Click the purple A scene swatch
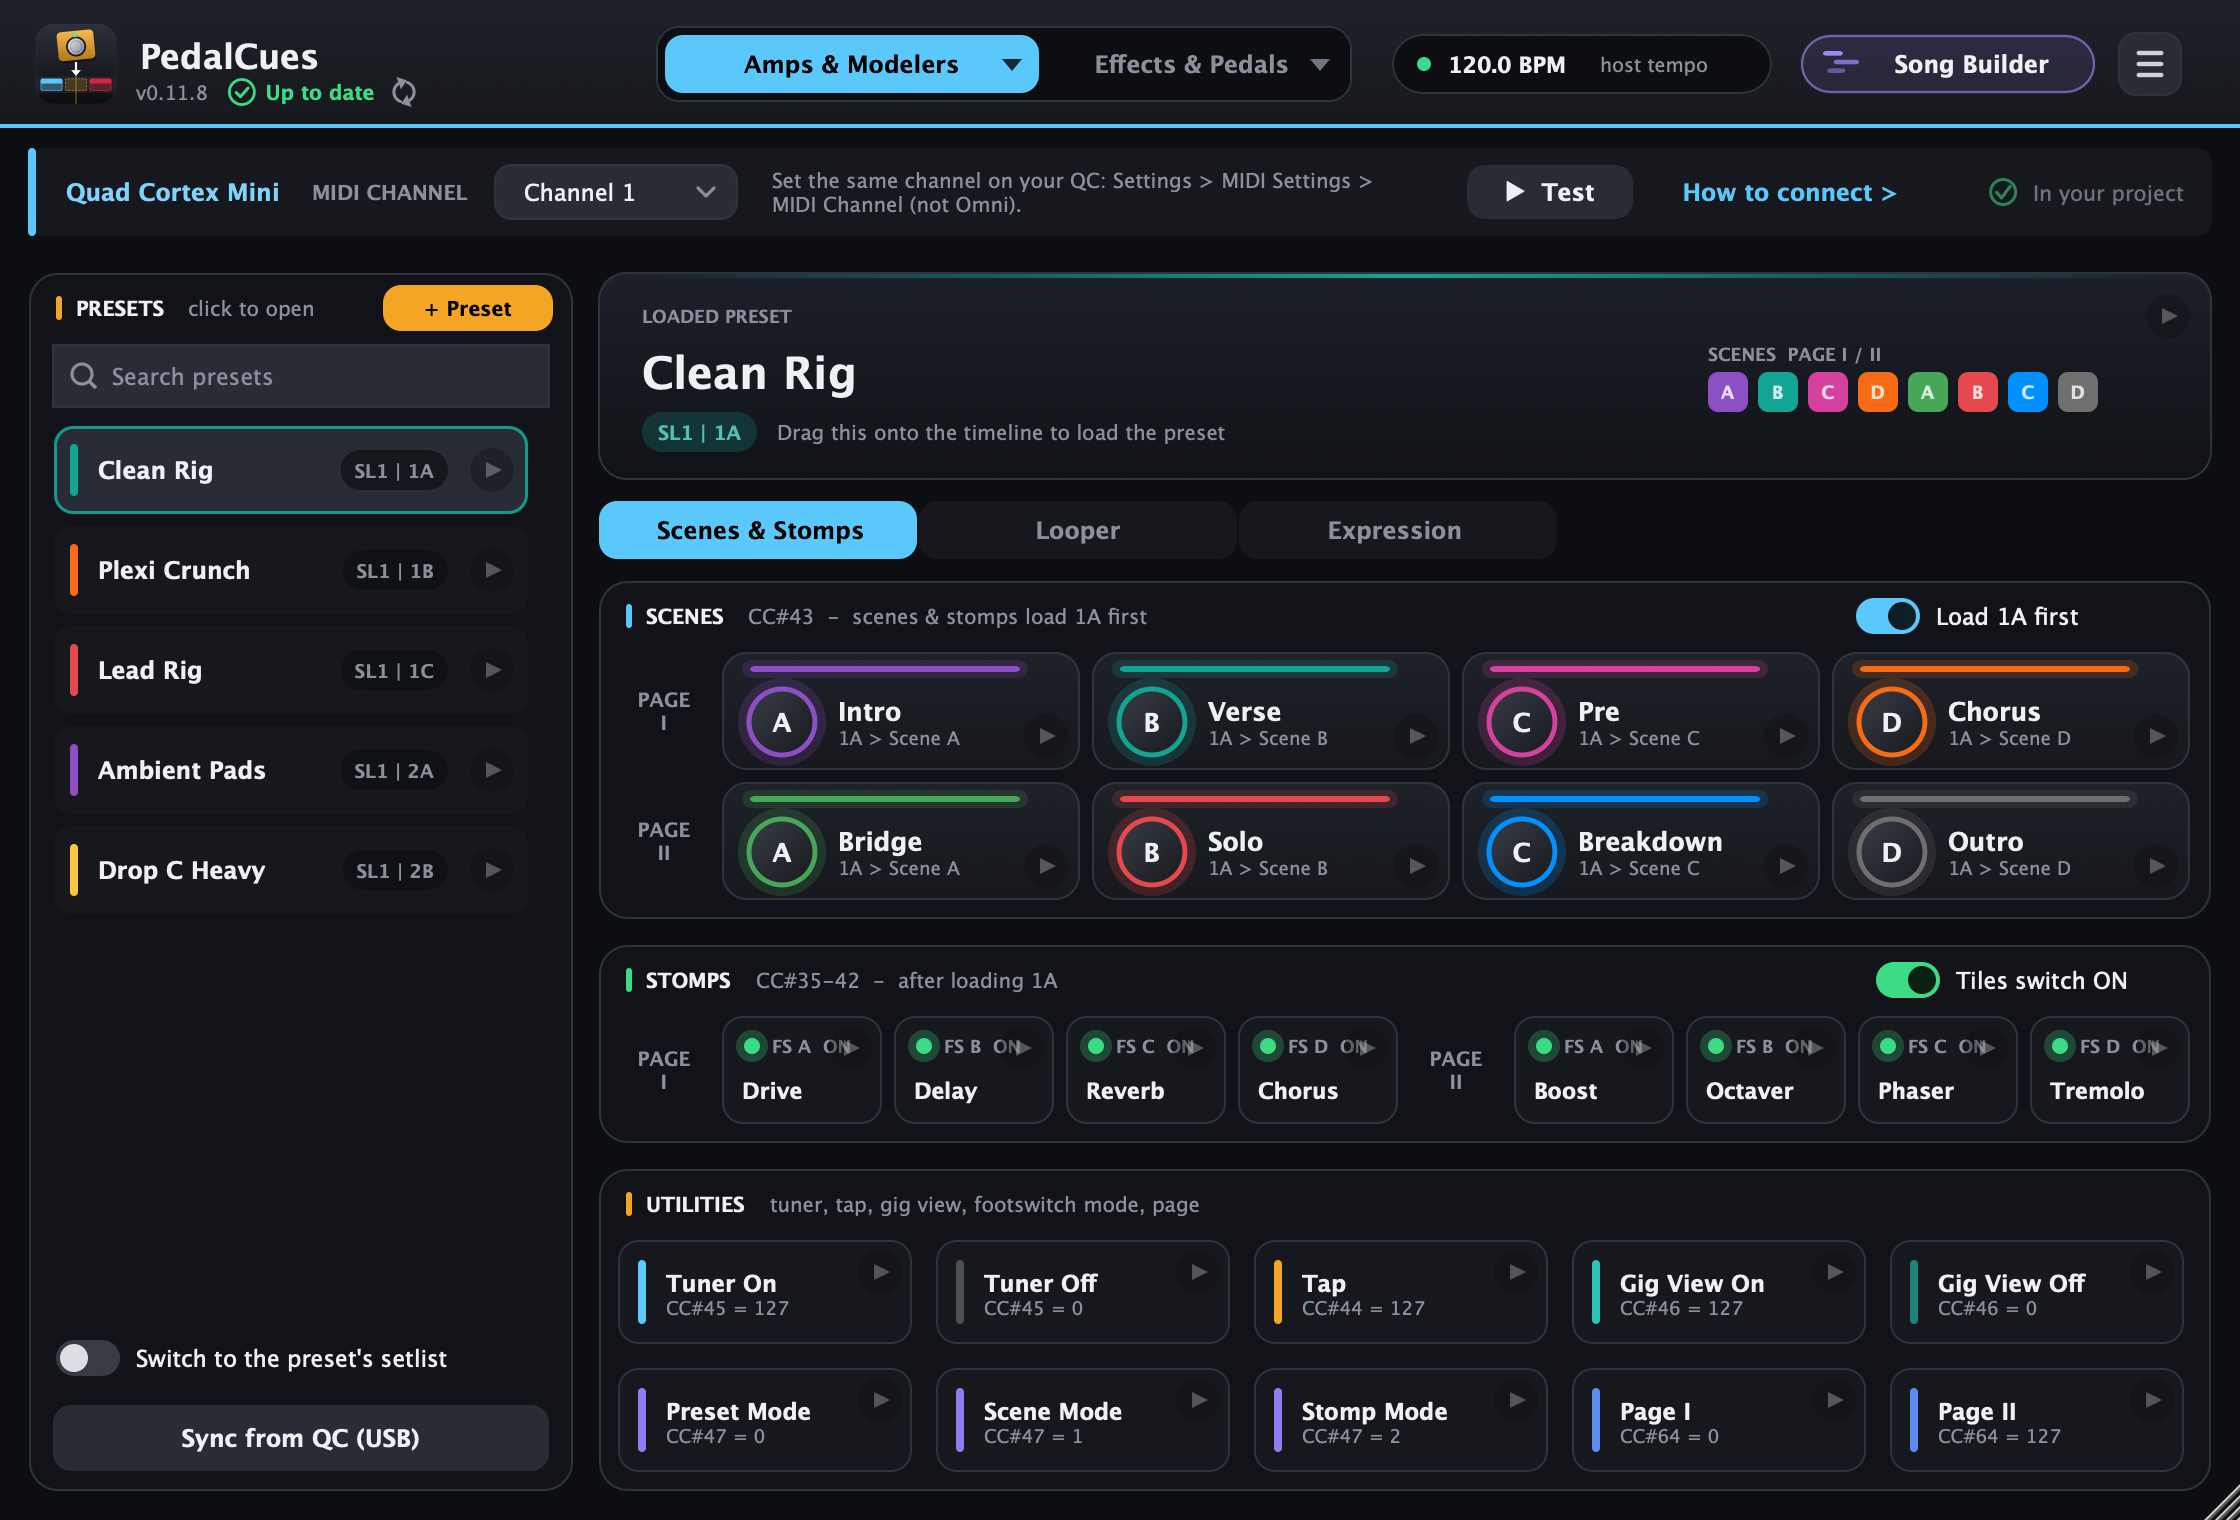Image resolution: width=2240 pixels, height=1520 pixels. (1727, 392)
